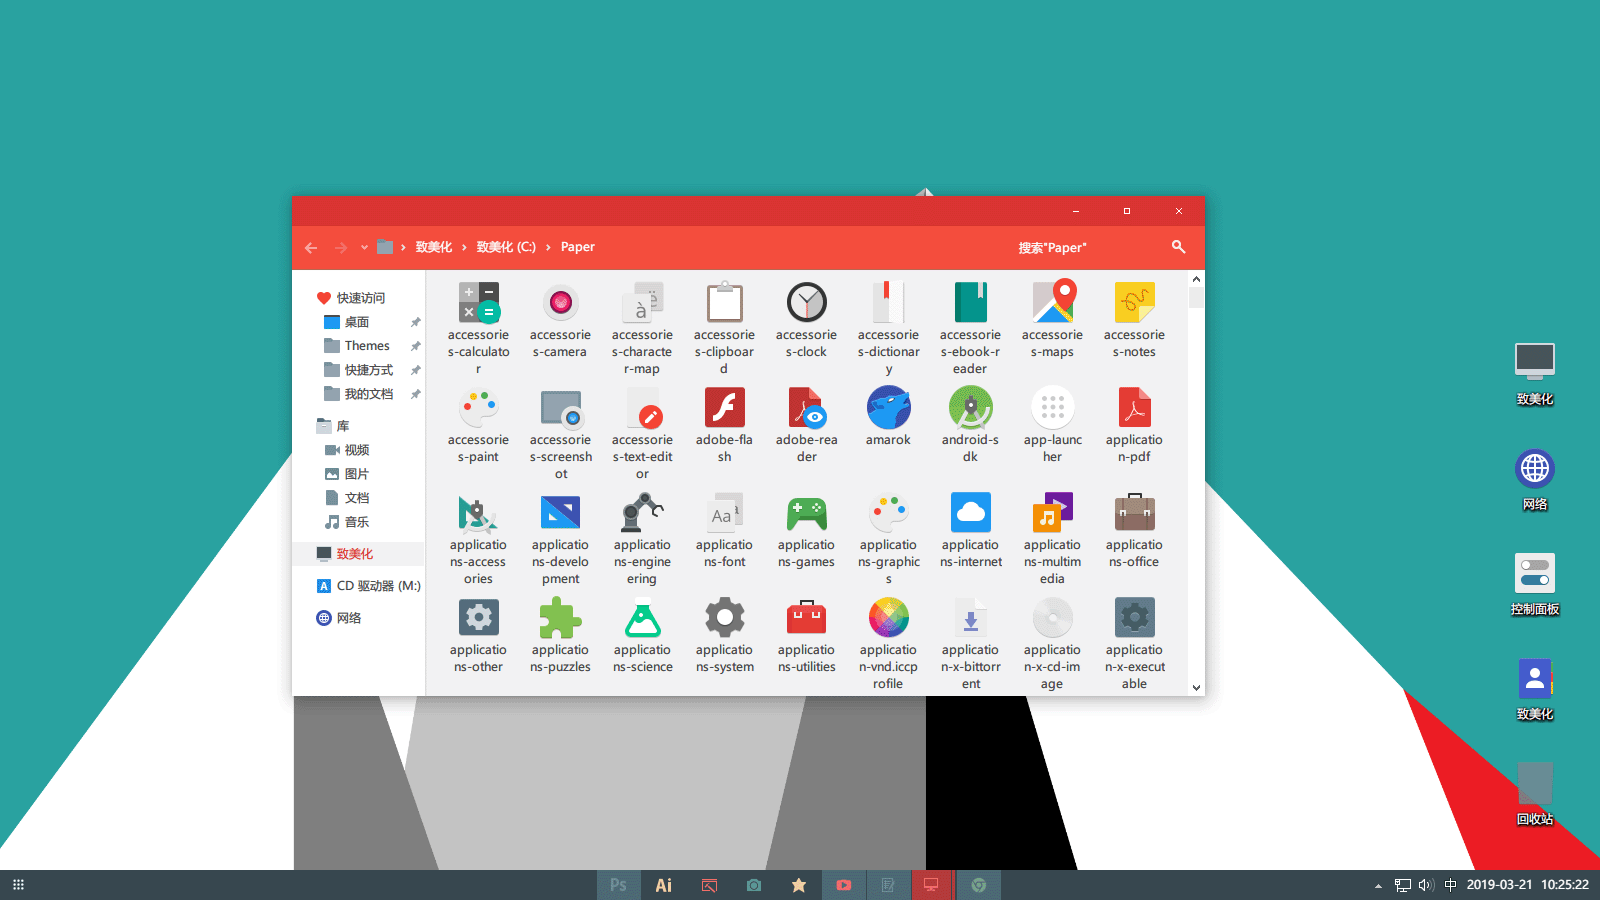Open Themes folder in the sidebar
The image size is (1600, 900).
[x=357, y=346]
